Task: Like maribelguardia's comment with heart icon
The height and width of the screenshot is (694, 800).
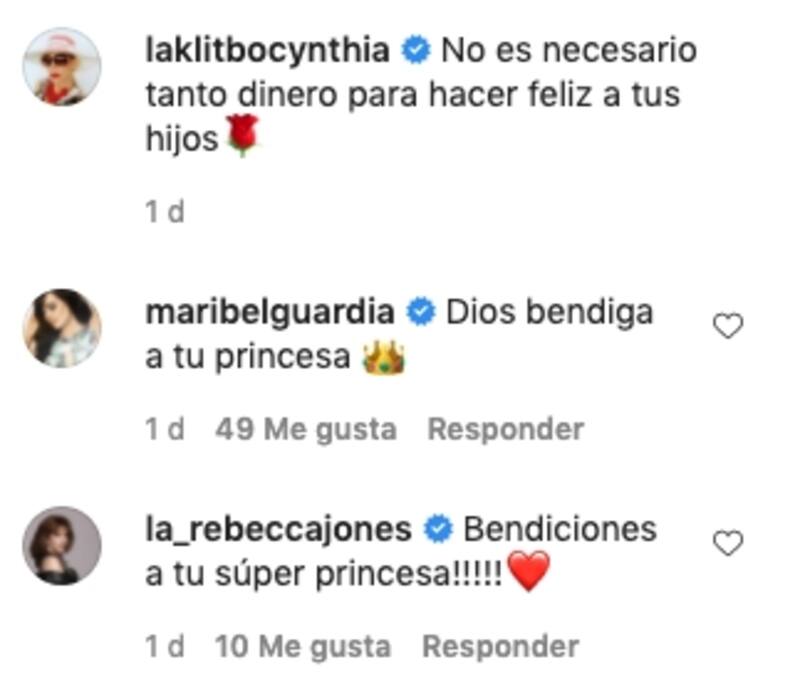Action: [728, 326]
